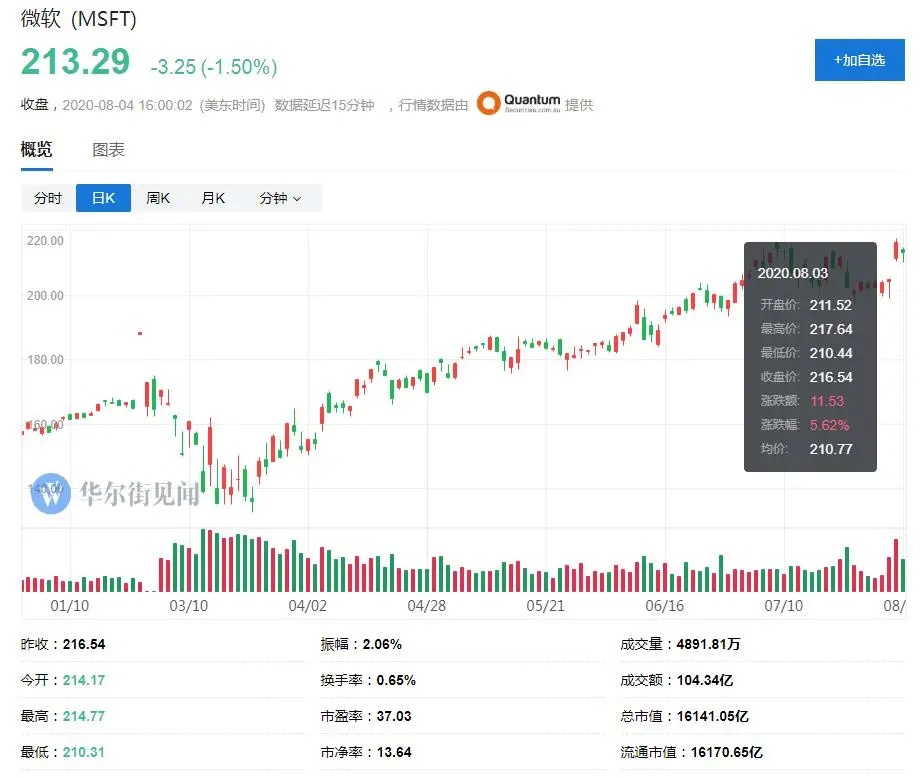
Task: Click the 换手率 0.65% value
Action: (396, 680)
